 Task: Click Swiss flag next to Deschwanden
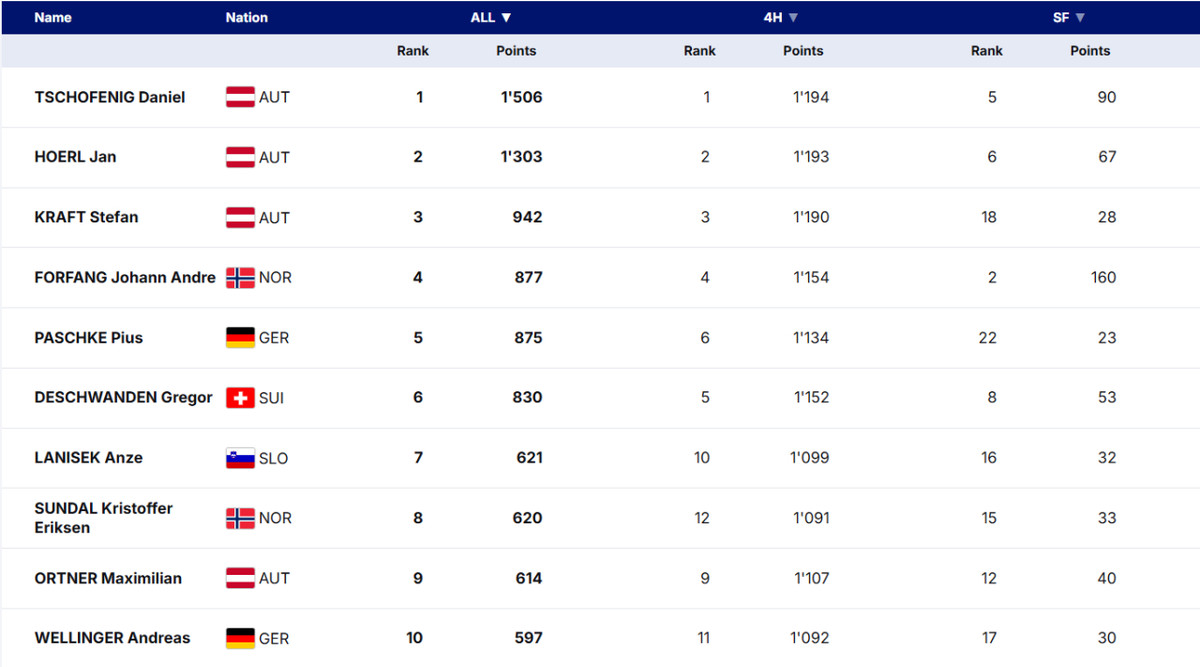click(240, 398)
